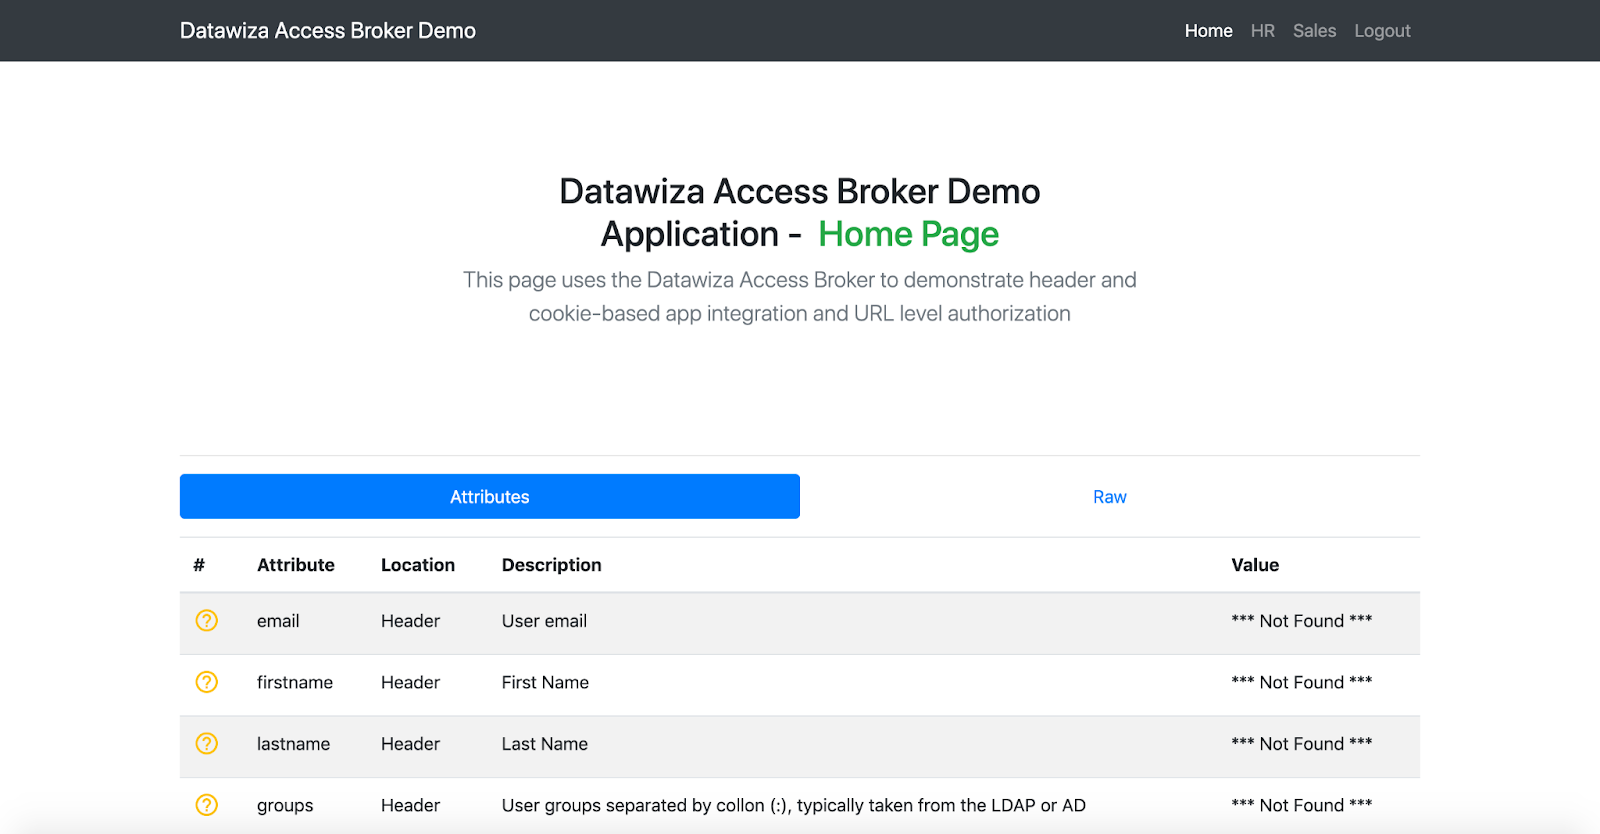This screenshot has height=834, width=1600.
Task: Click the question mark icon beside groups
Action: 206,805
